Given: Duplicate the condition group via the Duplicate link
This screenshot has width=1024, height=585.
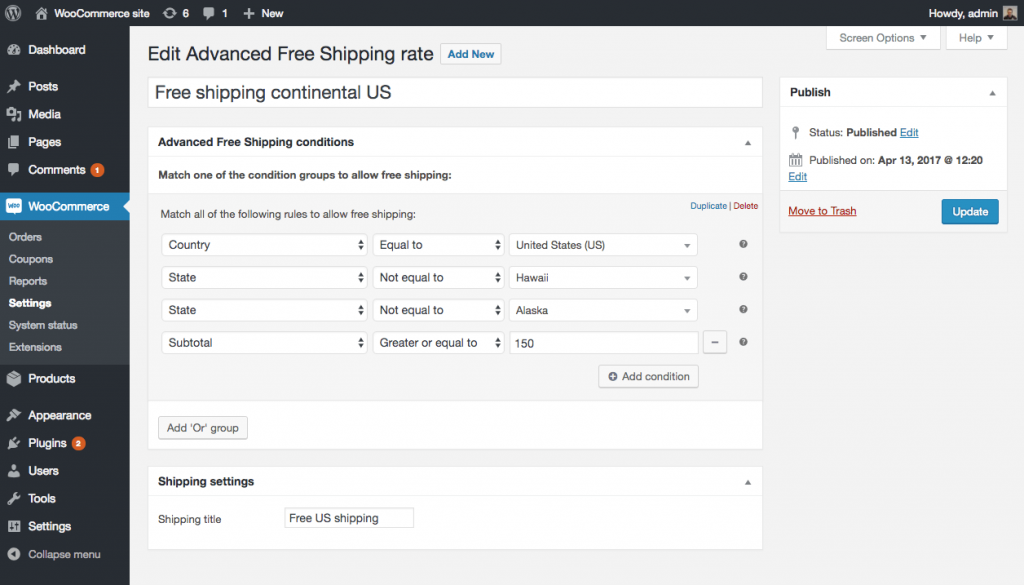Looking at the screenshot, I should tap(709, 205).
